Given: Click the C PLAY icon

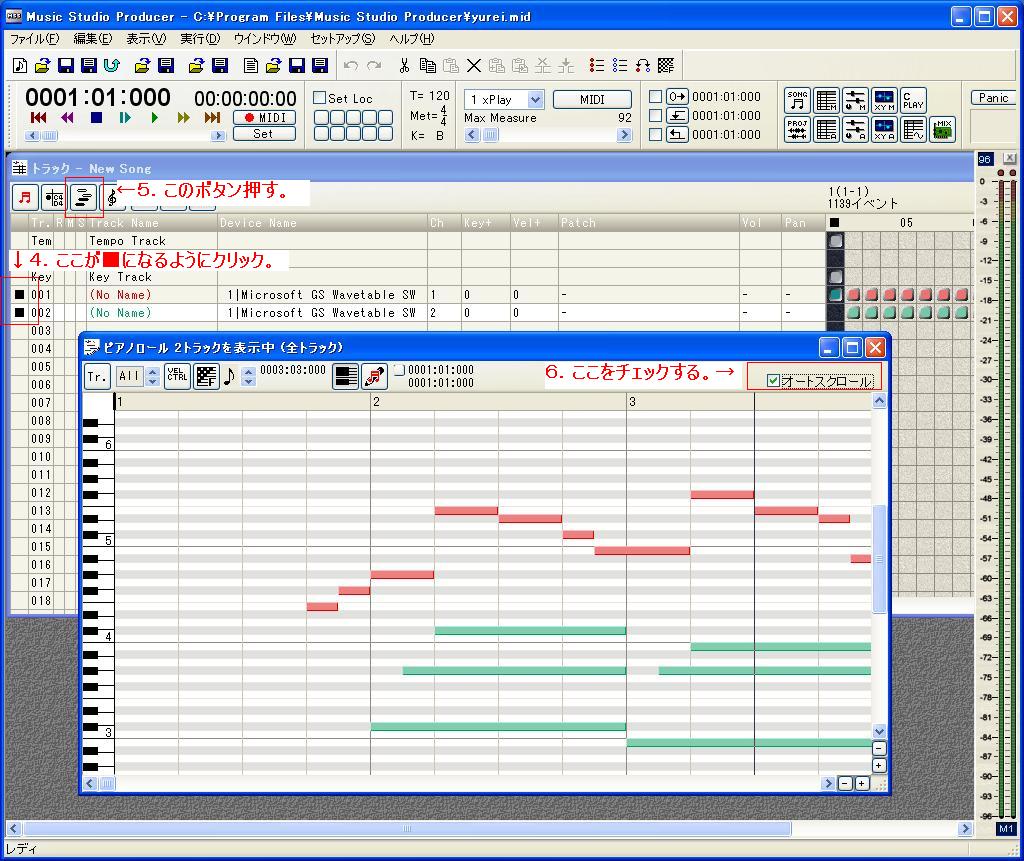Looking at the screenshot, I should (913, 100).
